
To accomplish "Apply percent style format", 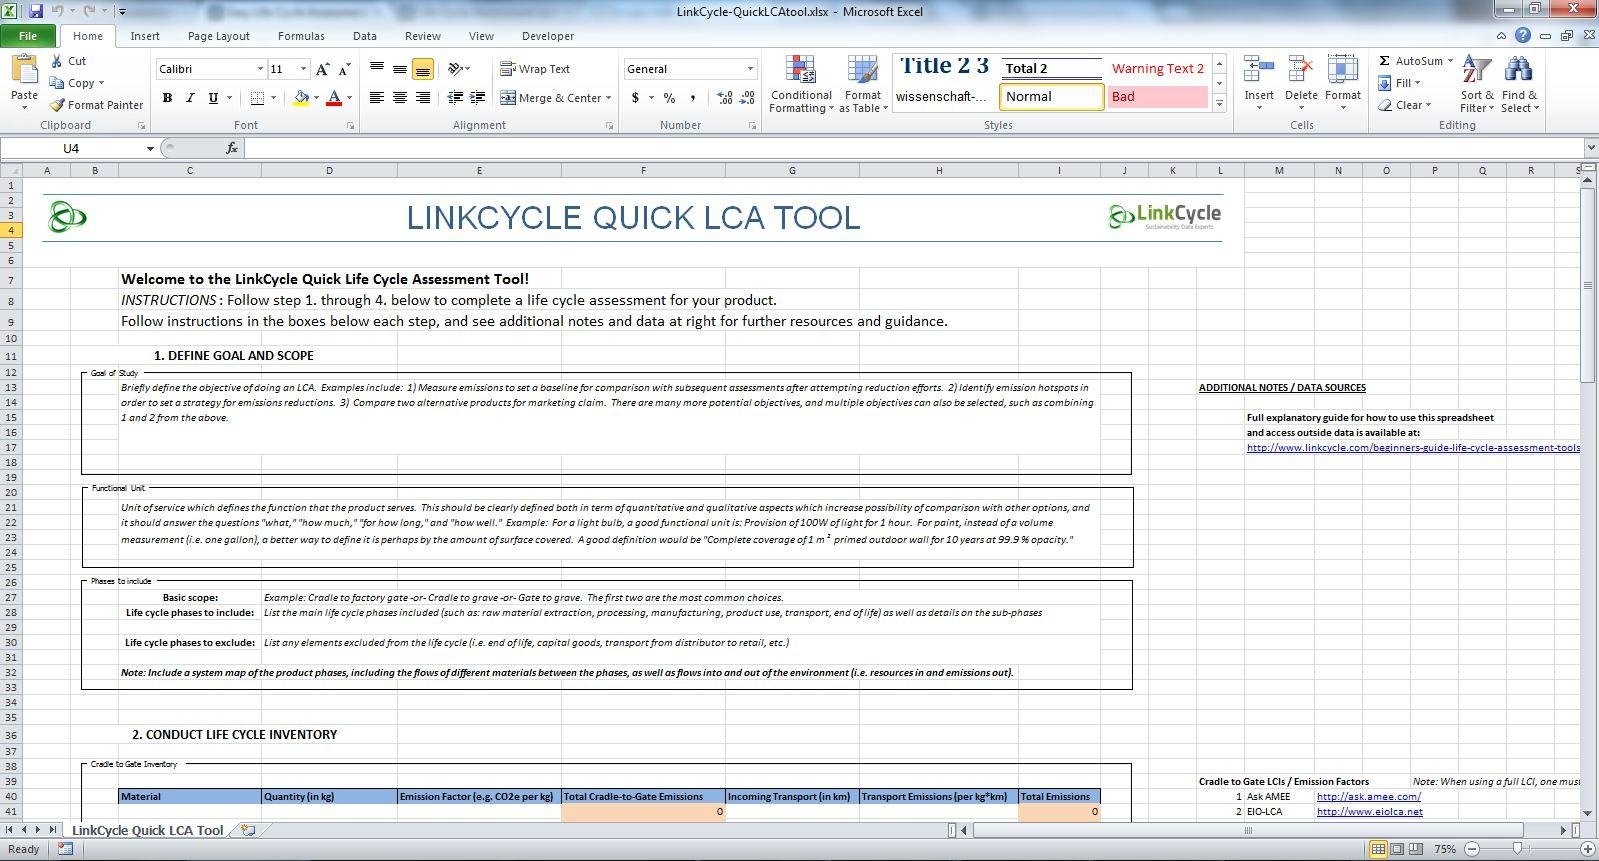I will 669,98.
